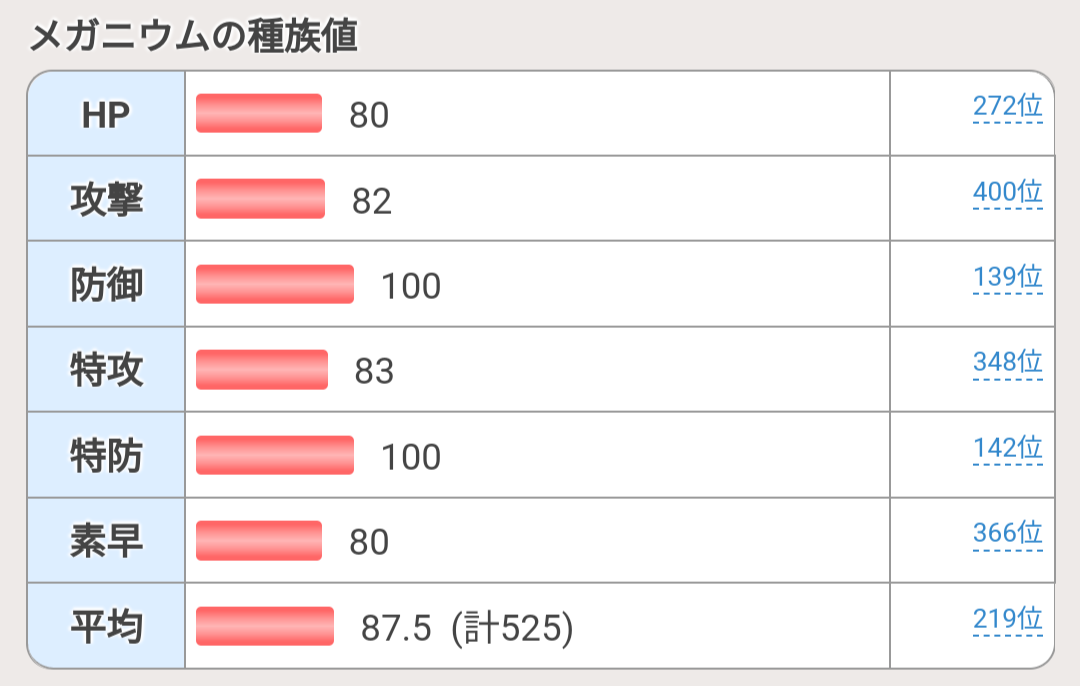
Task: Click the 400位 attack ranking link
Action: tap(1007, 192)
